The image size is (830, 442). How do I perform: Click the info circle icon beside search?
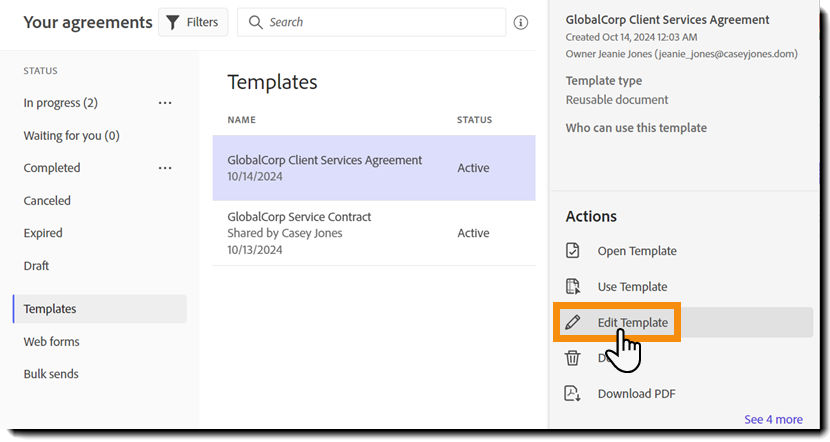click(521, 22)
